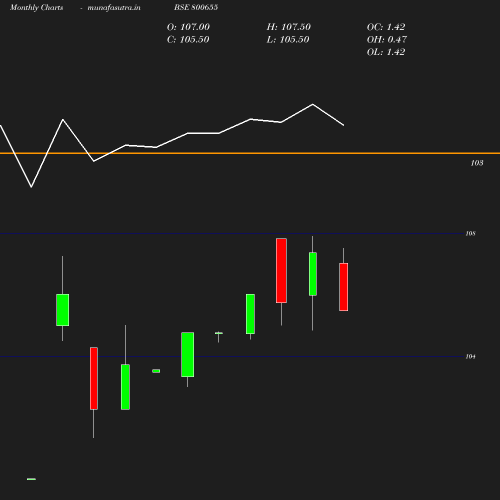Image resolution: width=500 pixels, height=500 pixels.
Task: Click the munafasutra.in site name
Action: coord(114,8)
